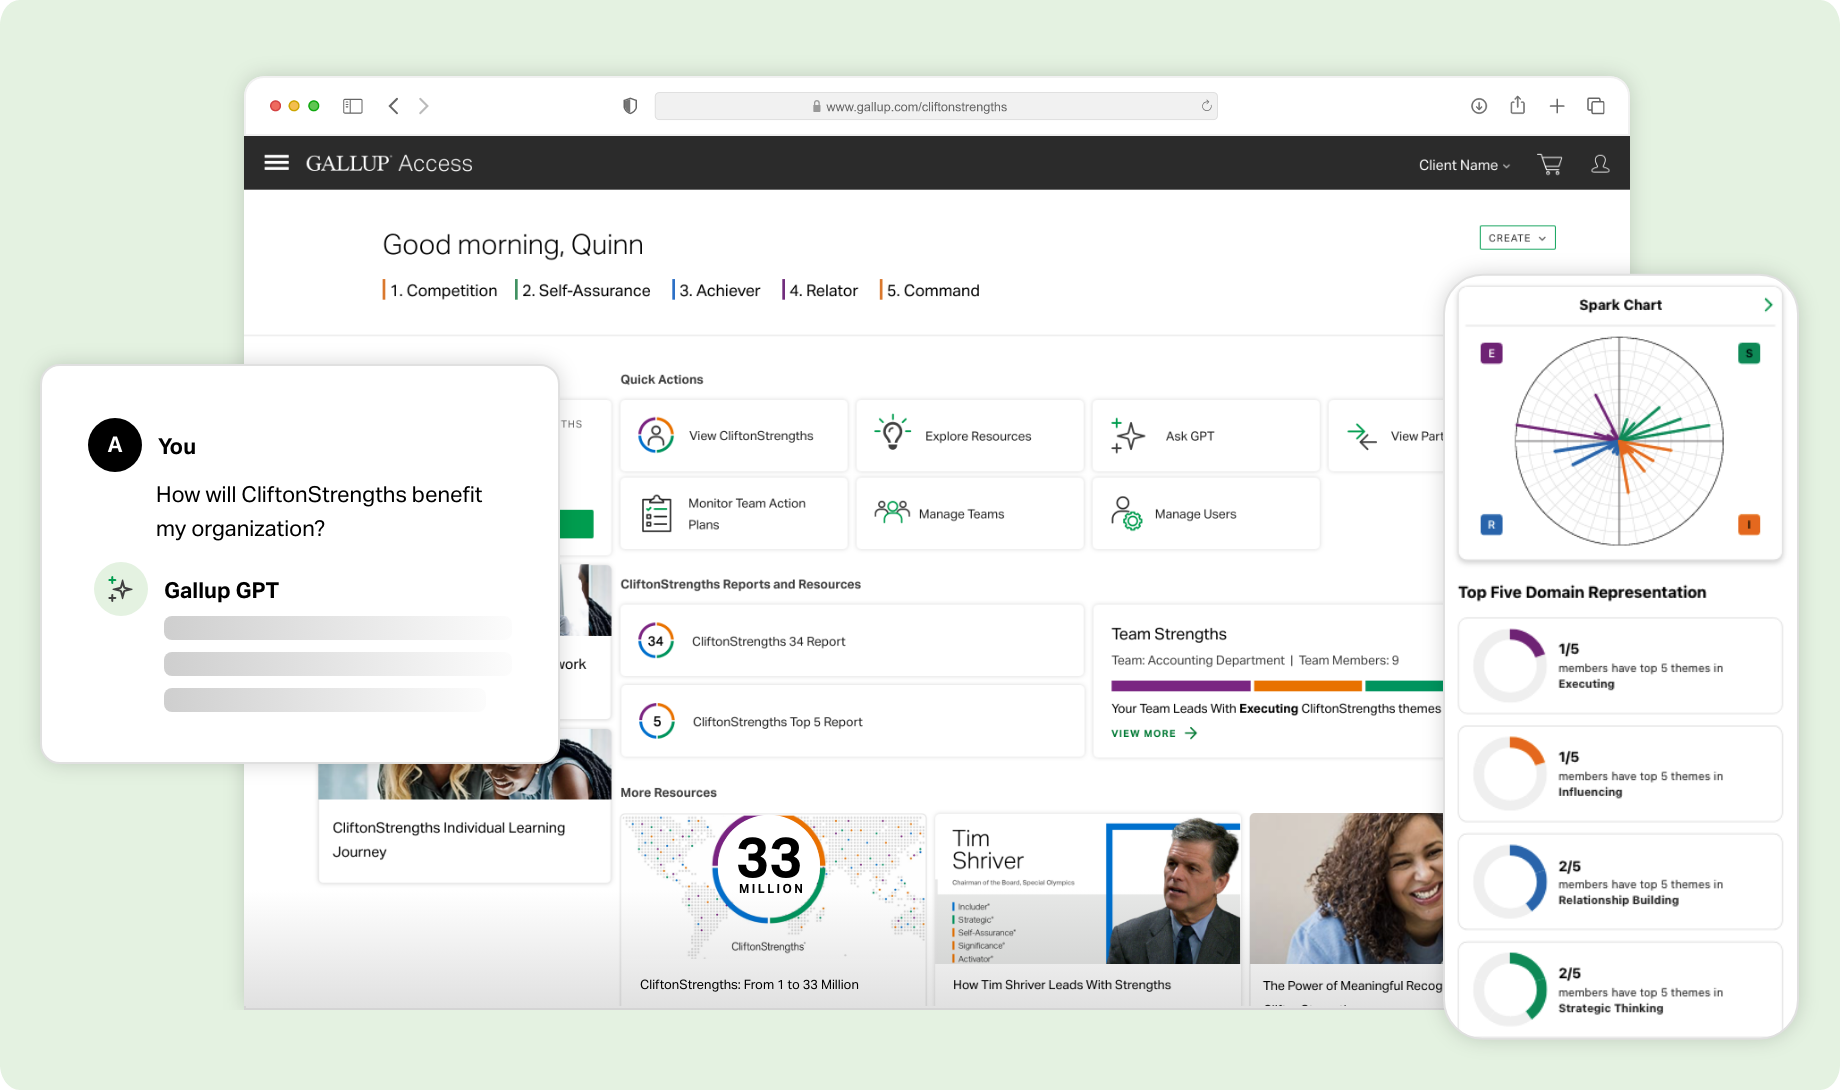
Task: Click CliftonStrengths: From 1 to 33 Million
Action: (x=749, y=985)
